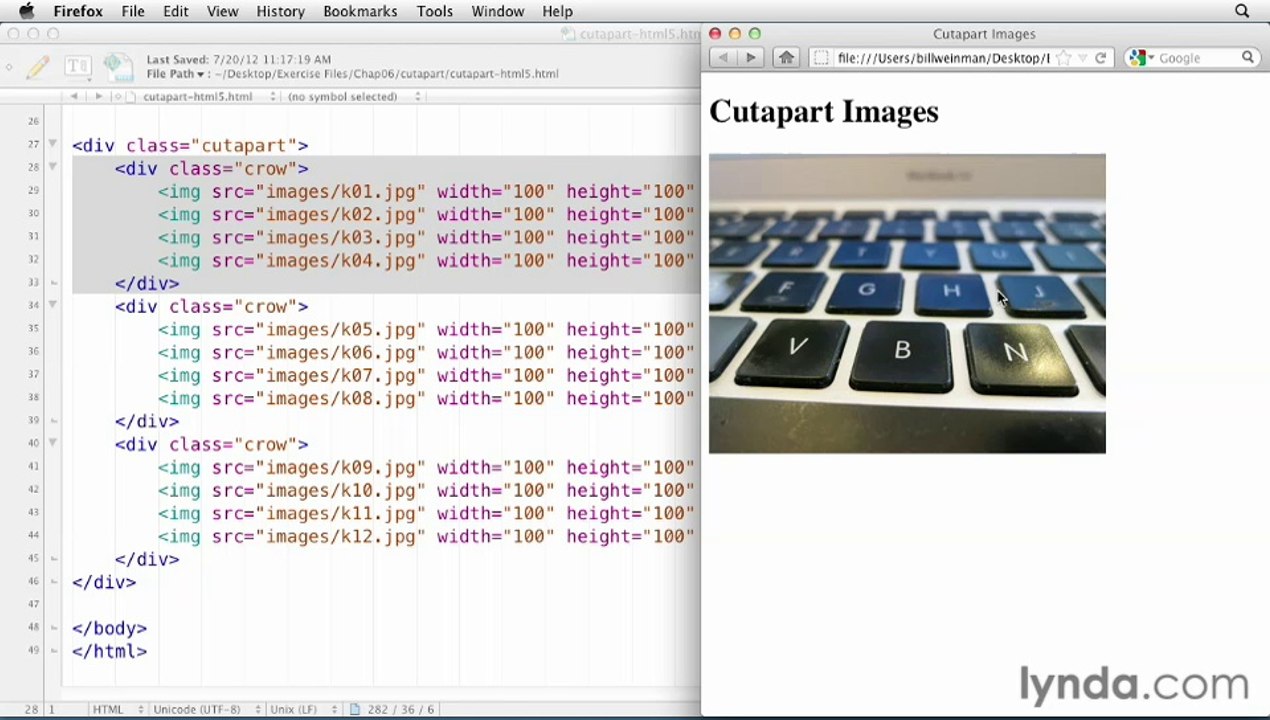Click the cutapart div opening tag
This screenshot has height=720, width=1270.
[190, 145]
